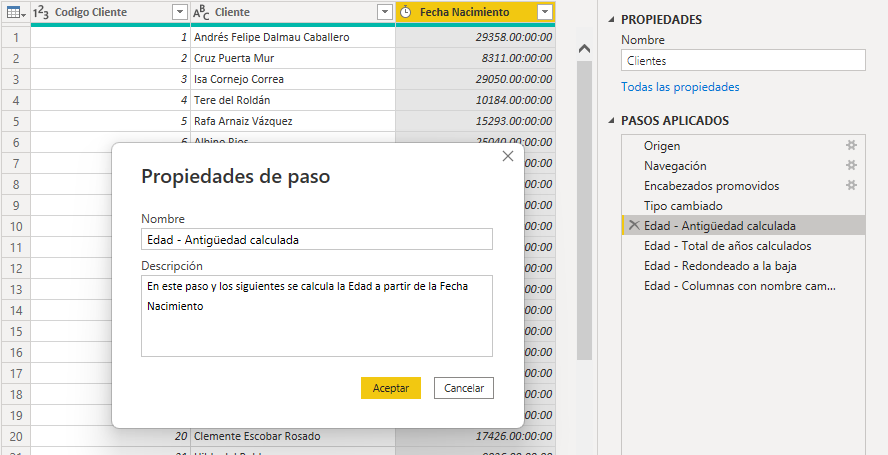Open settings gear for the Origen step
The width and height of the screenshot is (888, 455).
point(851,146)
